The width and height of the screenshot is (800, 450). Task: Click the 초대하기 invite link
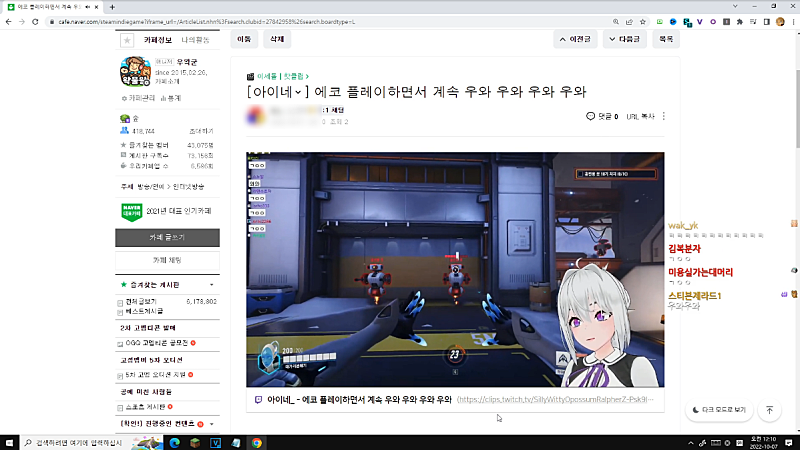tap(202, 131)
